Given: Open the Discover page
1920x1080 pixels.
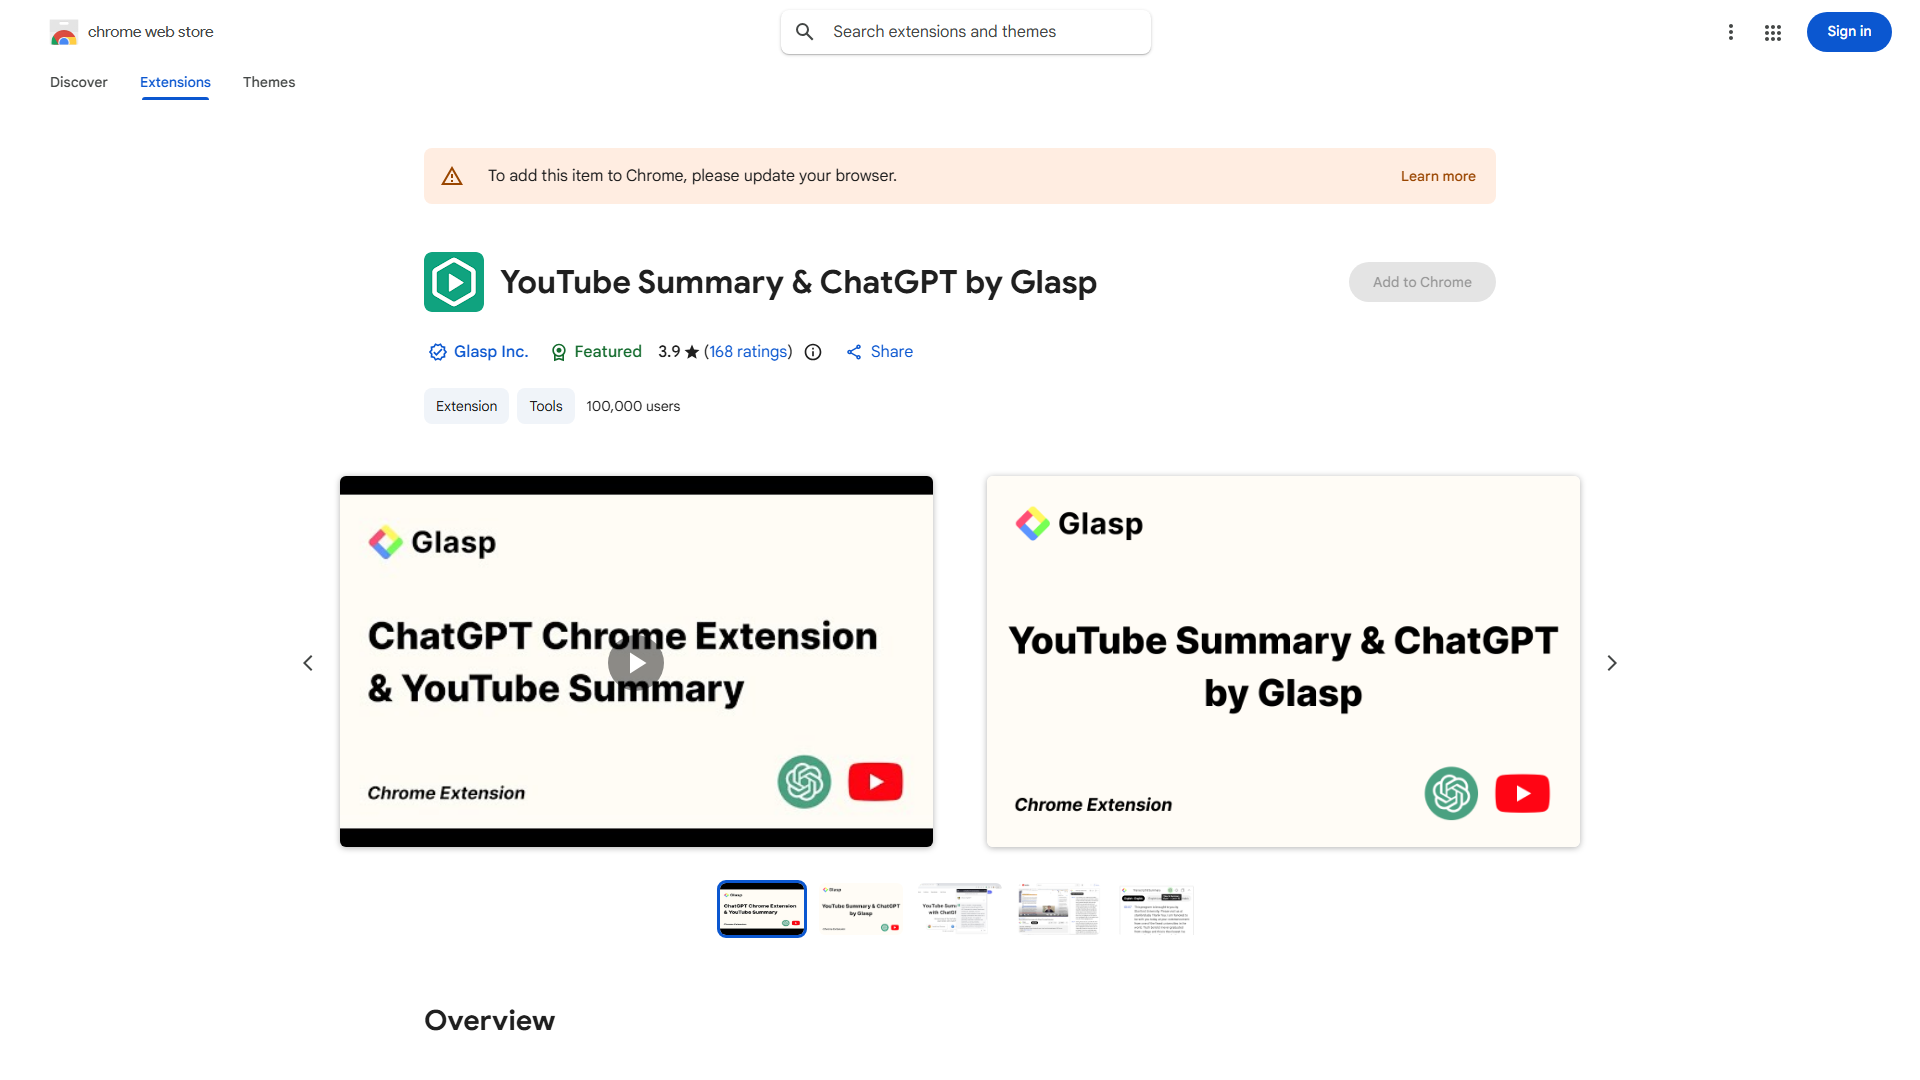Looking at the screenshot, I should 78,82.
